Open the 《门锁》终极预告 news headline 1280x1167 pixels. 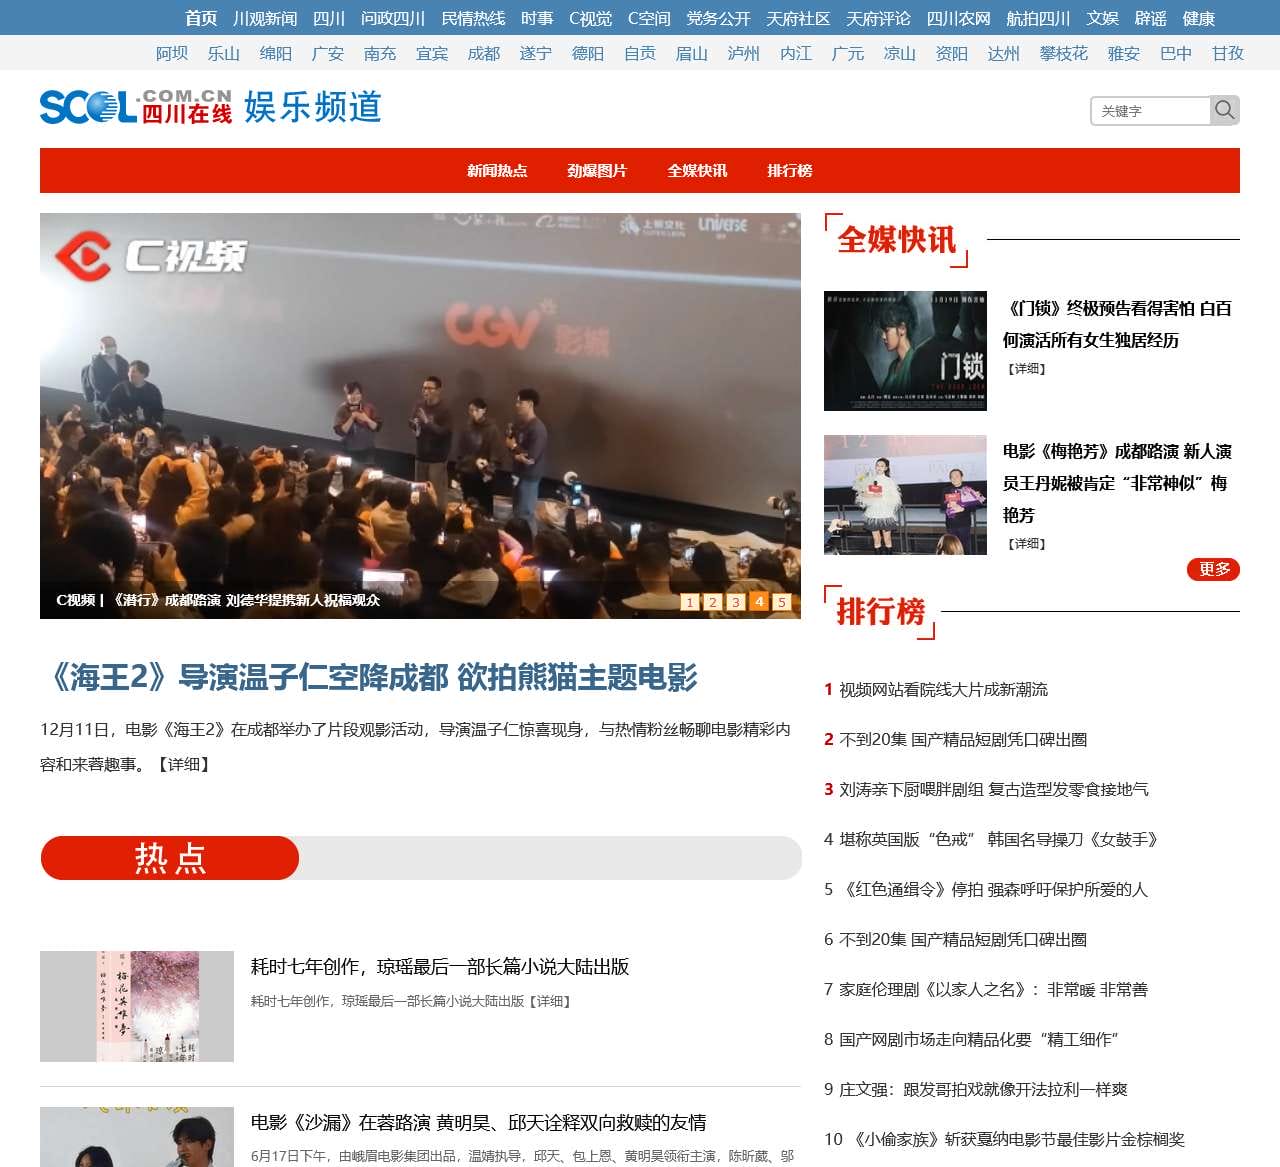pos(1117,324)
